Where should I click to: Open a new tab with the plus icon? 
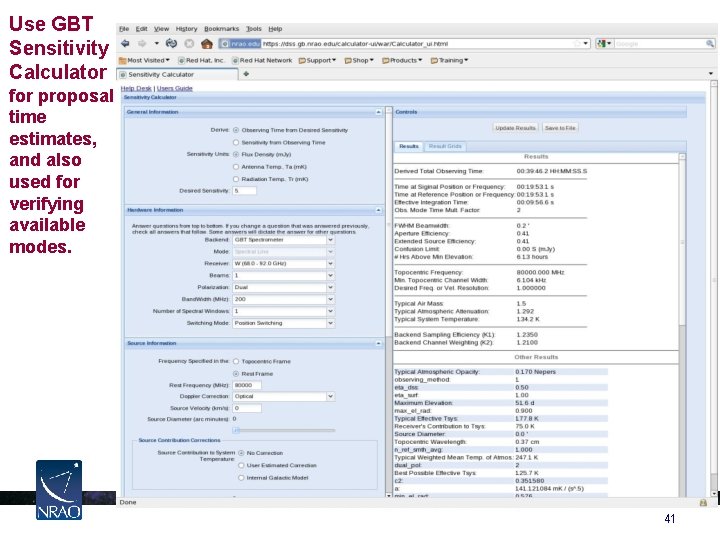[246, 74]
